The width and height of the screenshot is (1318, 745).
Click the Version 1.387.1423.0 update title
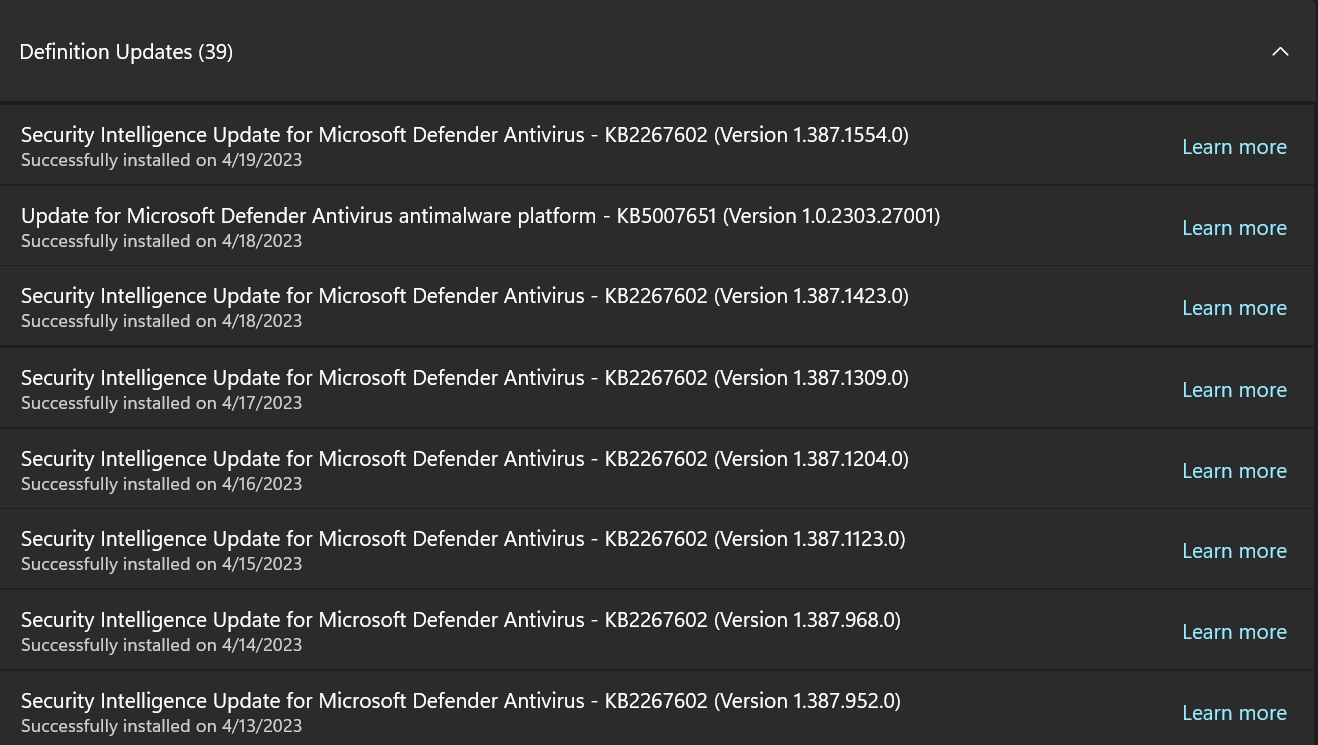point(464,296)
